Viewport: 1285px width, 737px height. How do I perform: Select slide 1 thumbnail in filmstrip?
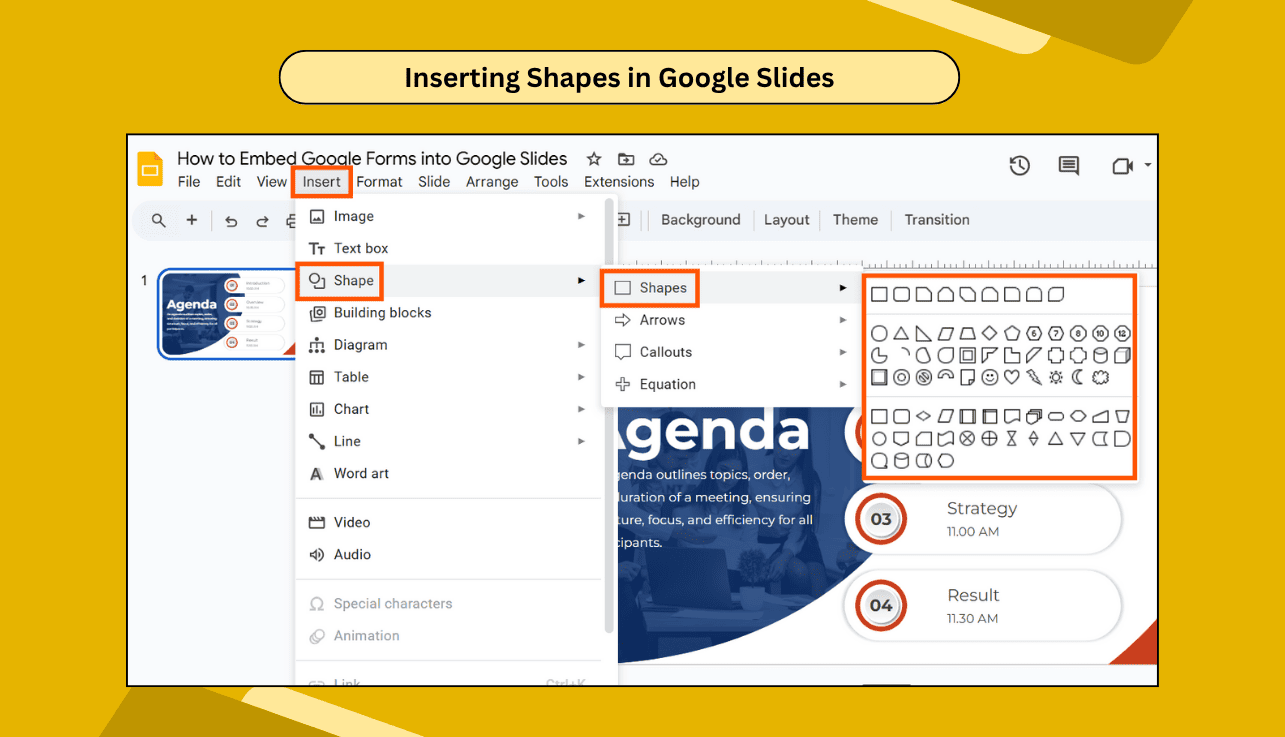coord(225,314)
